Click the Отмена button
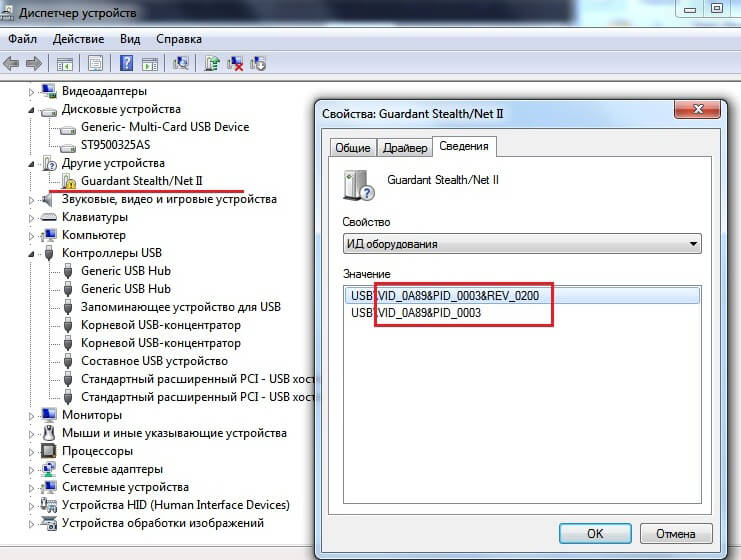 [676, 534]
